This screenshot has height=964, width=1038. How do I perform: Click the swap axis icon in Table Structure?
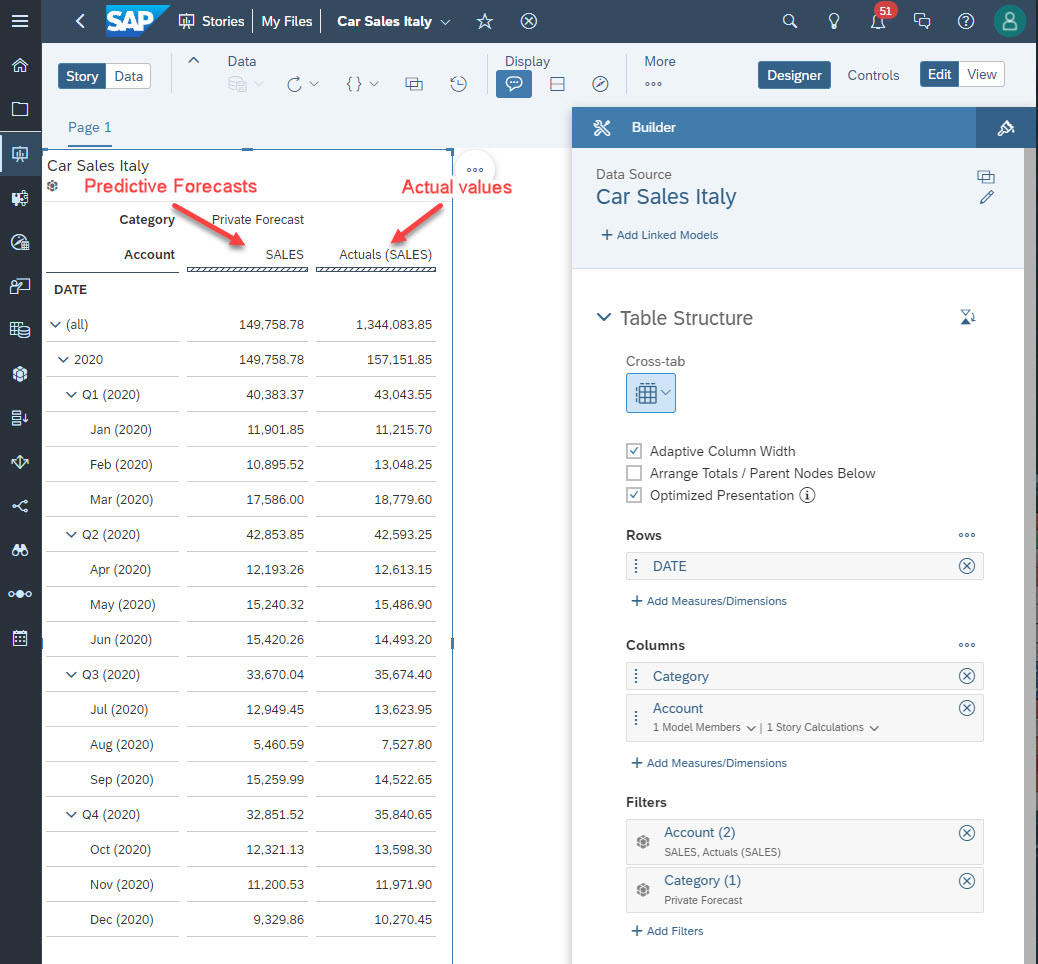(967, 317)
